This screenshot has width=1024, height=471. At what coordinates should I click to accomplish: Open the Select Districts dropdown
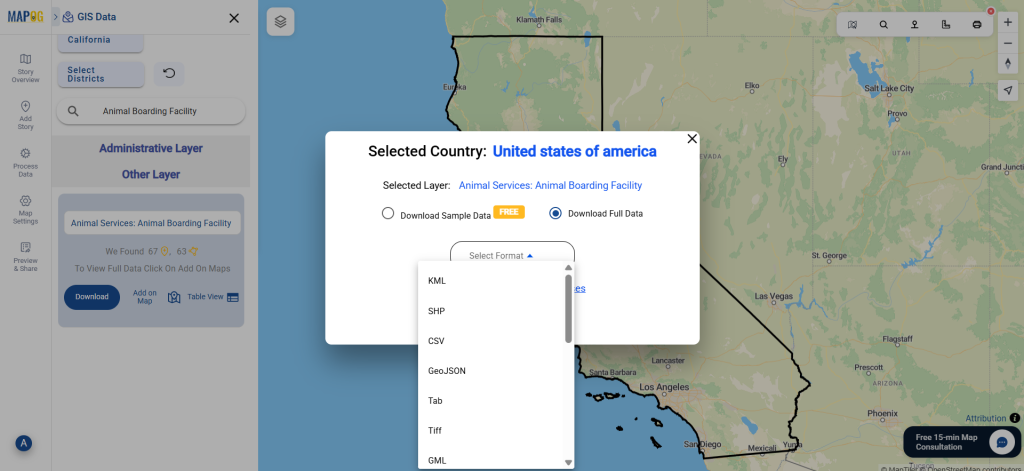click(100, 74)
